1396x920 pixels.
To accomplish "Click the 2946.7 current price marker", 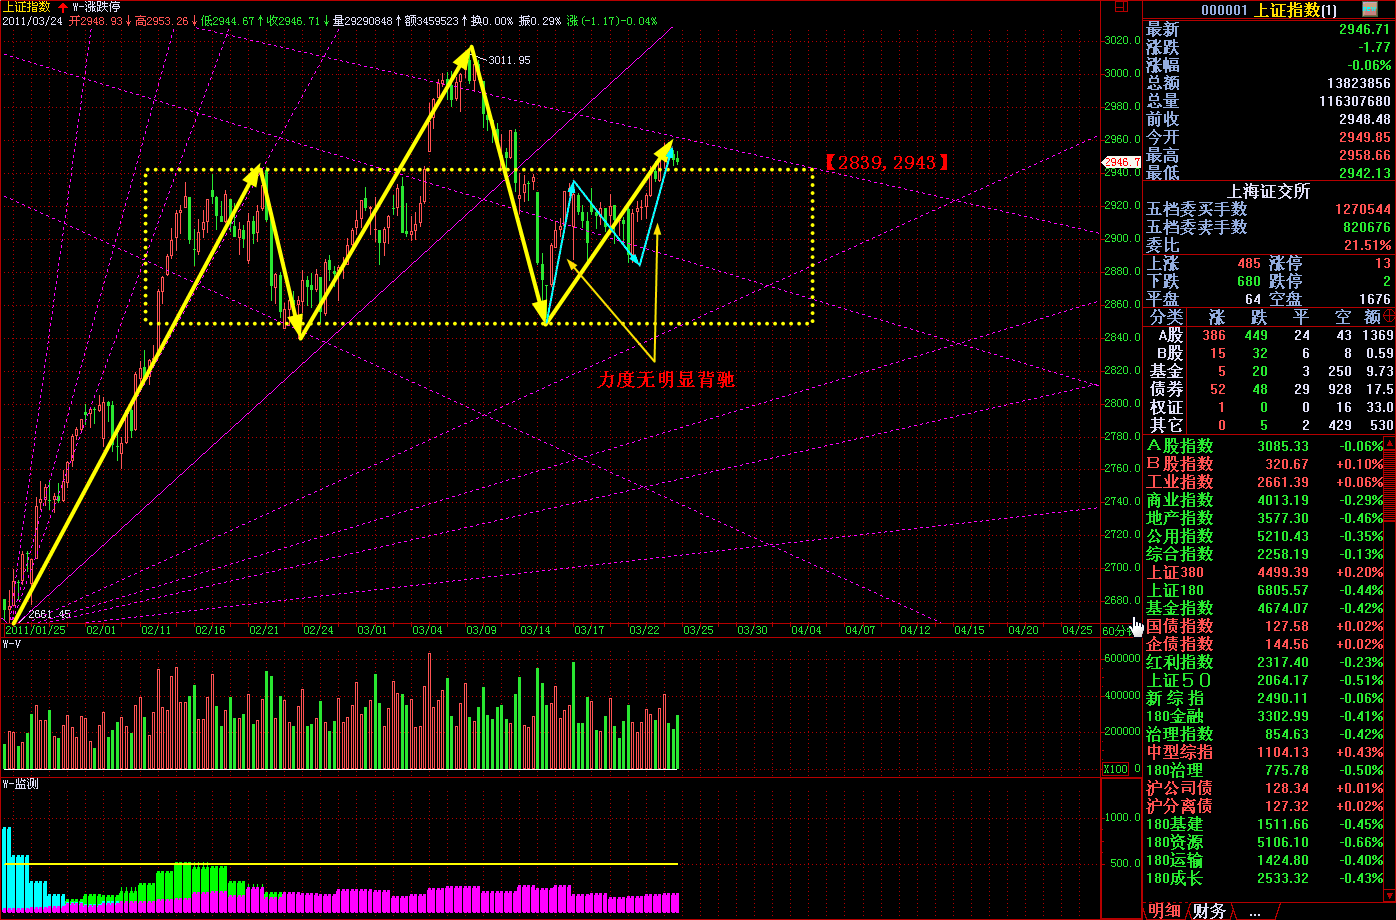I will [1120, 162].
